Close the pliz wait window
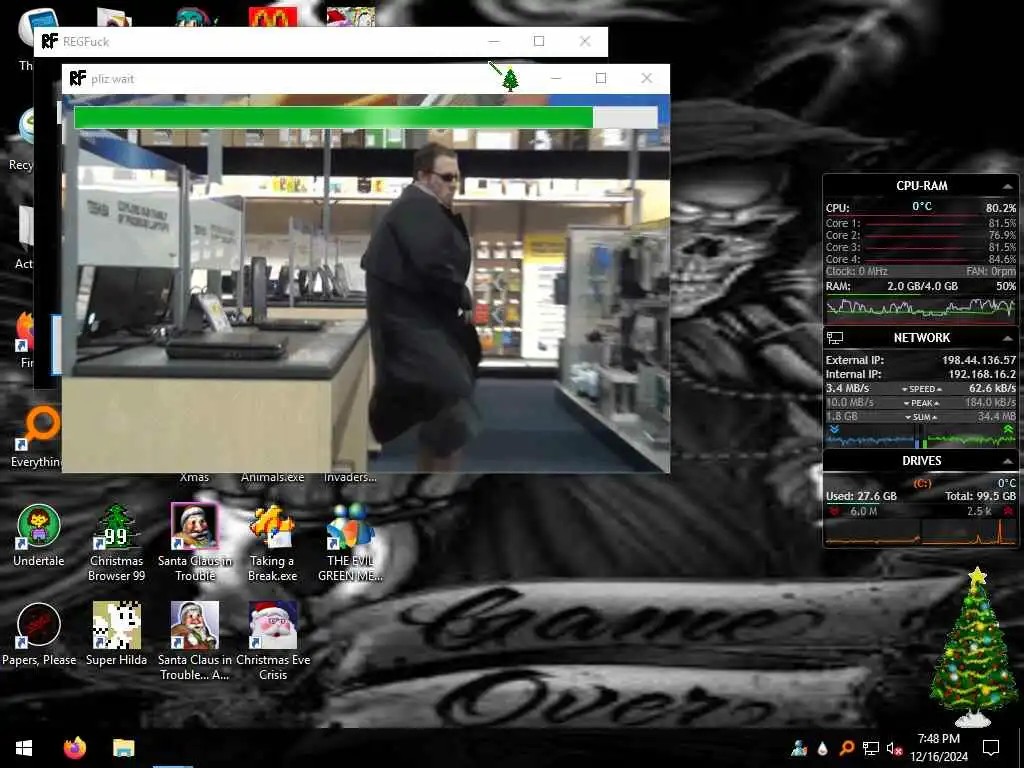 click(647, 78)
